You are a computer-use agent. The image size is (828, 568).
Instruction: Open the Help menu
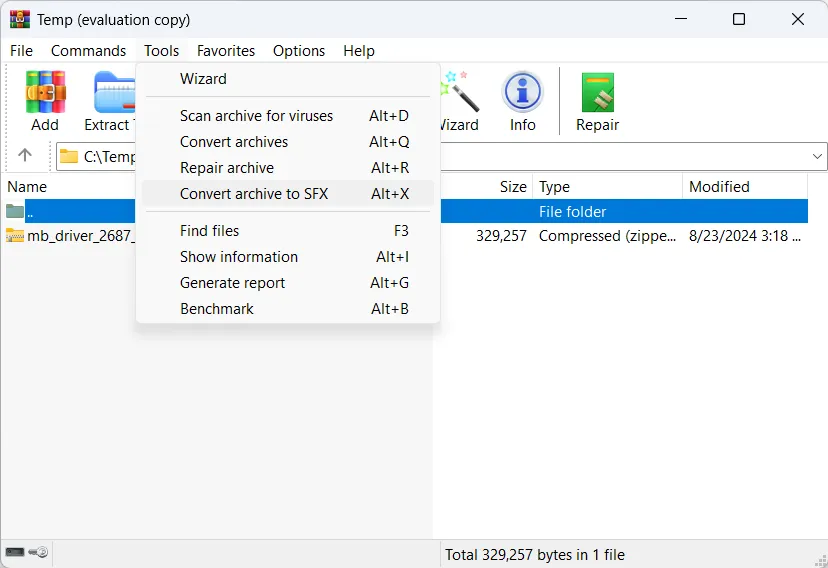tap(359, 51)
